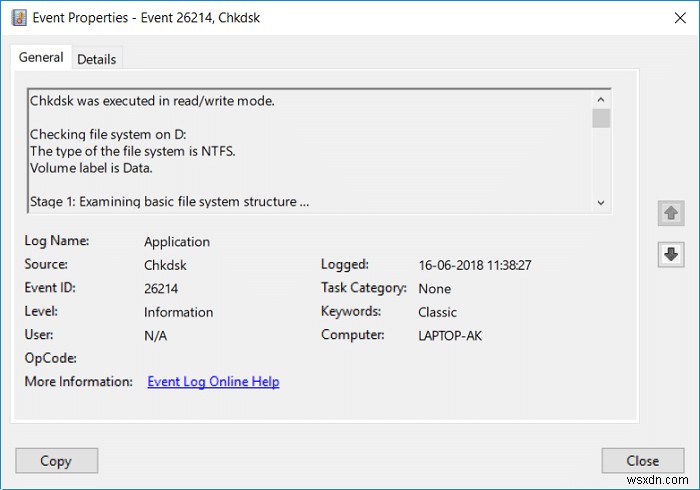Click the Close button

point(642,461)
